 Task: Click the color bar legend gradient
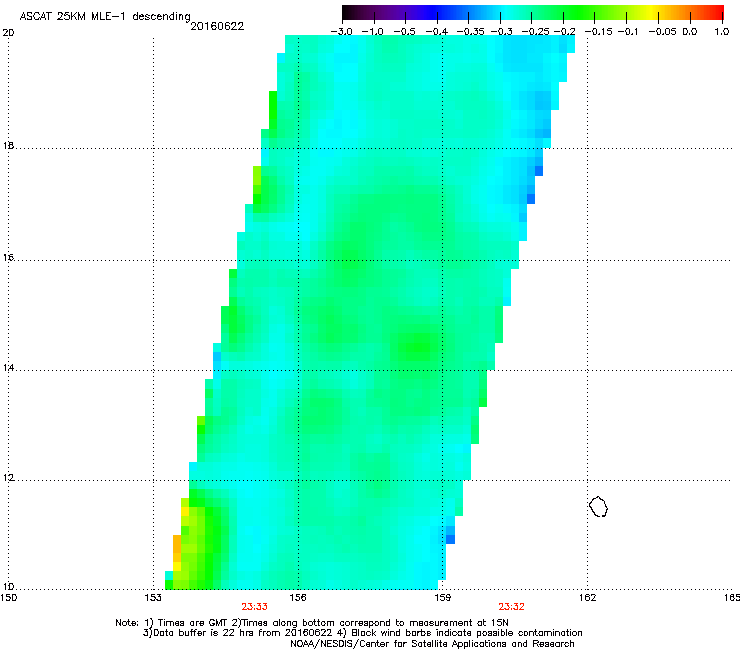[533, 13]
